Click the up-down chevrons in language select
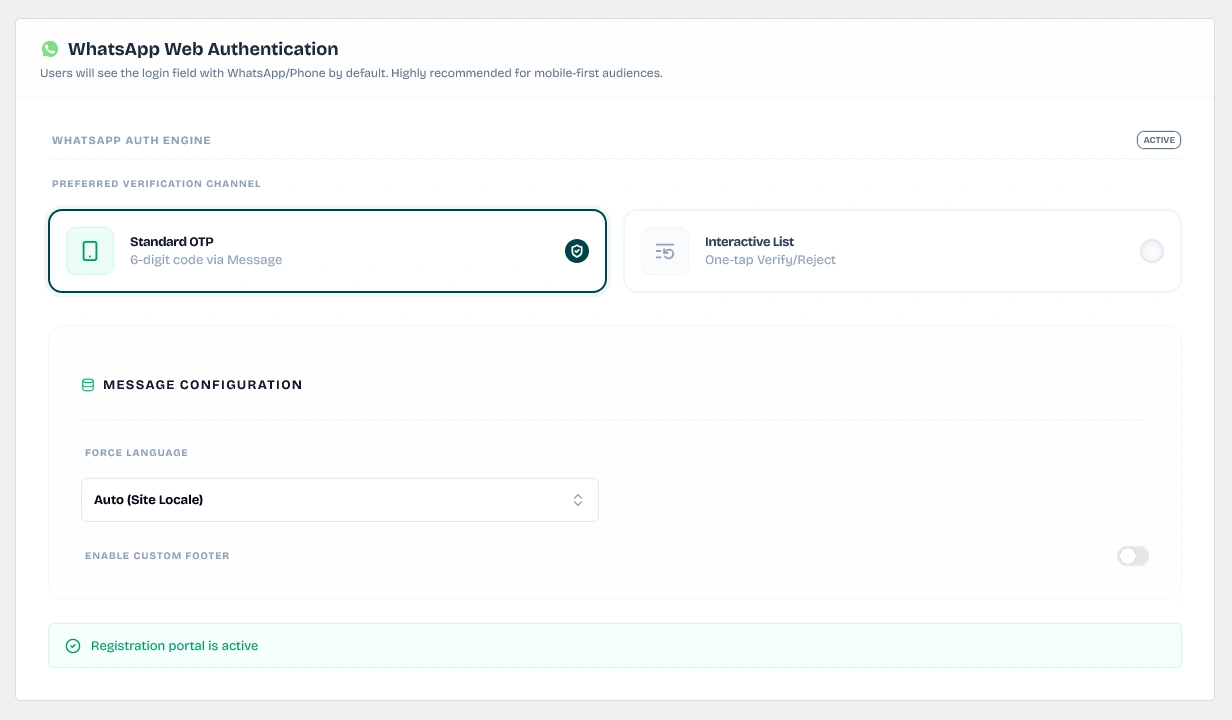Screen dimensions: 1232x720 578,500
